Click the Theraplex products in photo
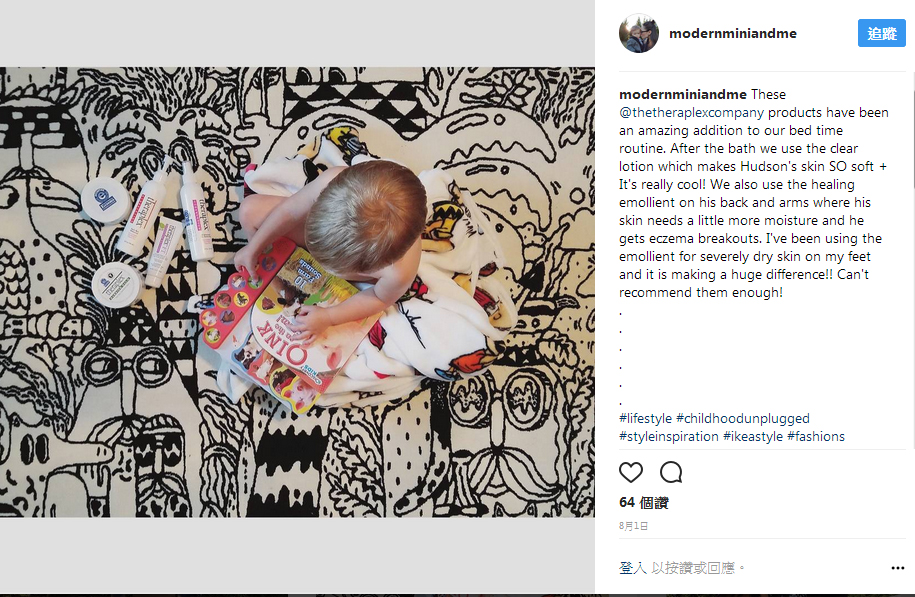Viewport: 915px width, 597px height. (x=149, y=233)
